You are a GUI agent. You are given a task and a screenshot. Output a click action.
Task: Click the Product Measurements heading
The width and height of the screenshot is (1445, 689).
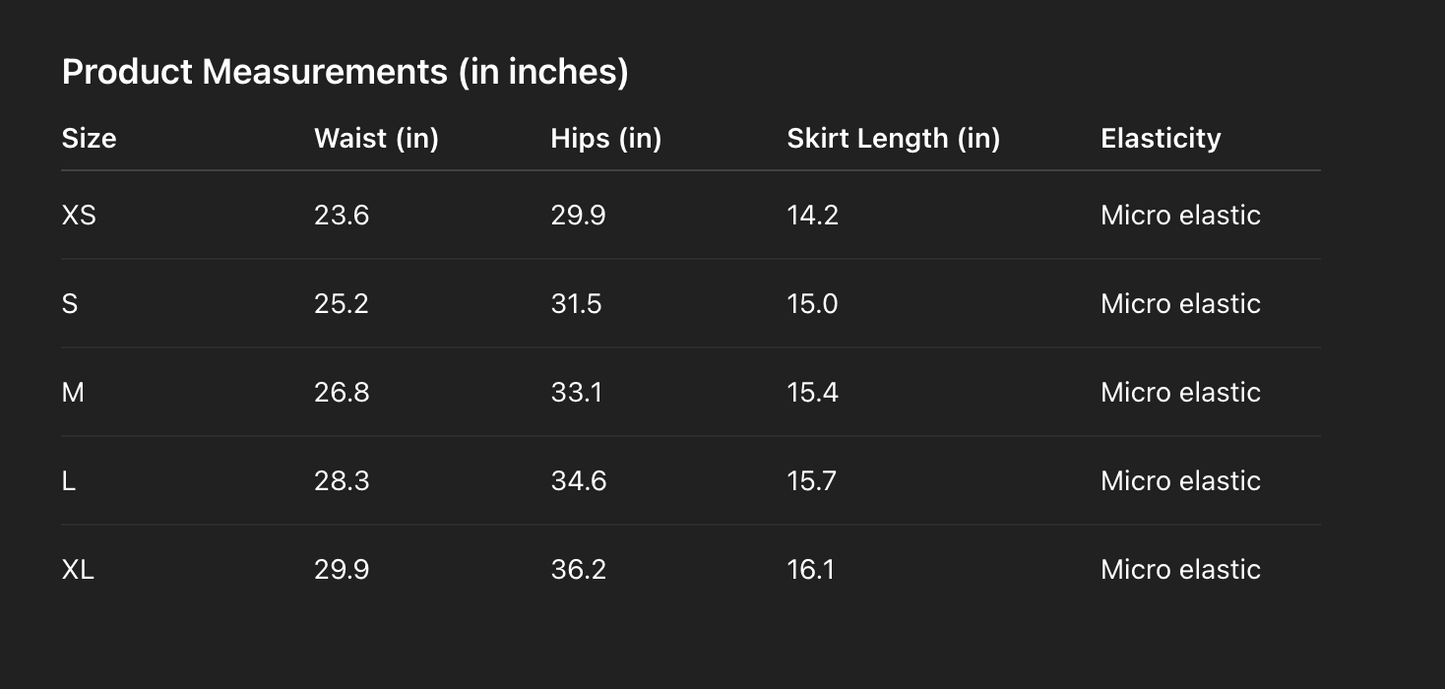pos(345,72)
